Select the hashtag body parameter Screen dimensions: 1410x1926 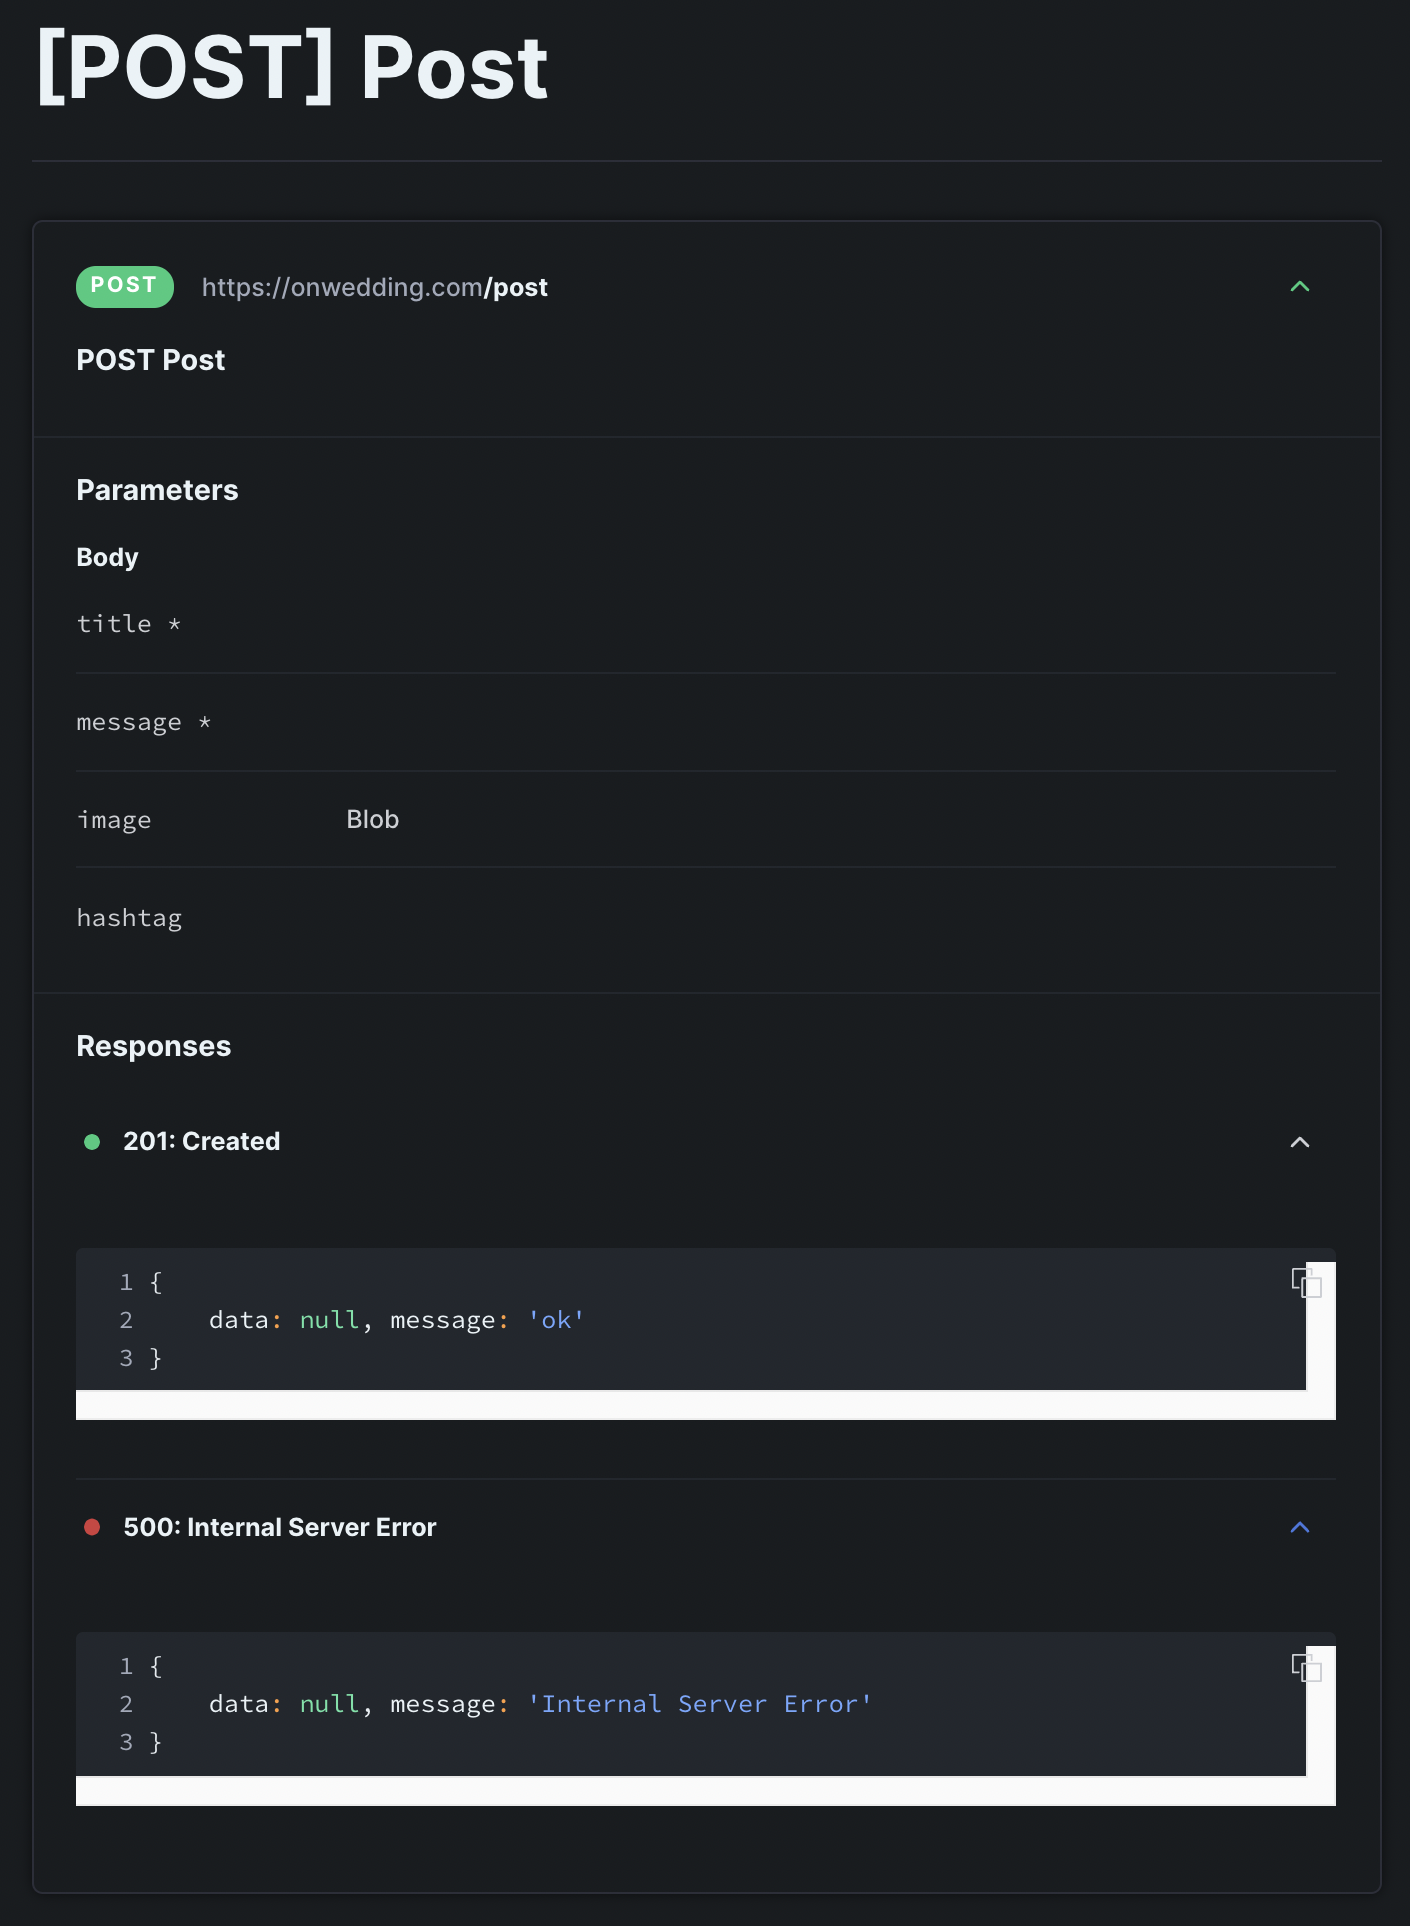130,918
